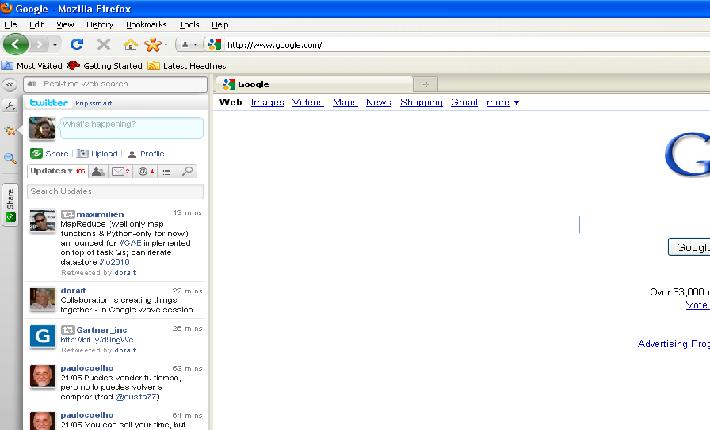
Task: Click the real-time web search field
Action: click(115, 84)
